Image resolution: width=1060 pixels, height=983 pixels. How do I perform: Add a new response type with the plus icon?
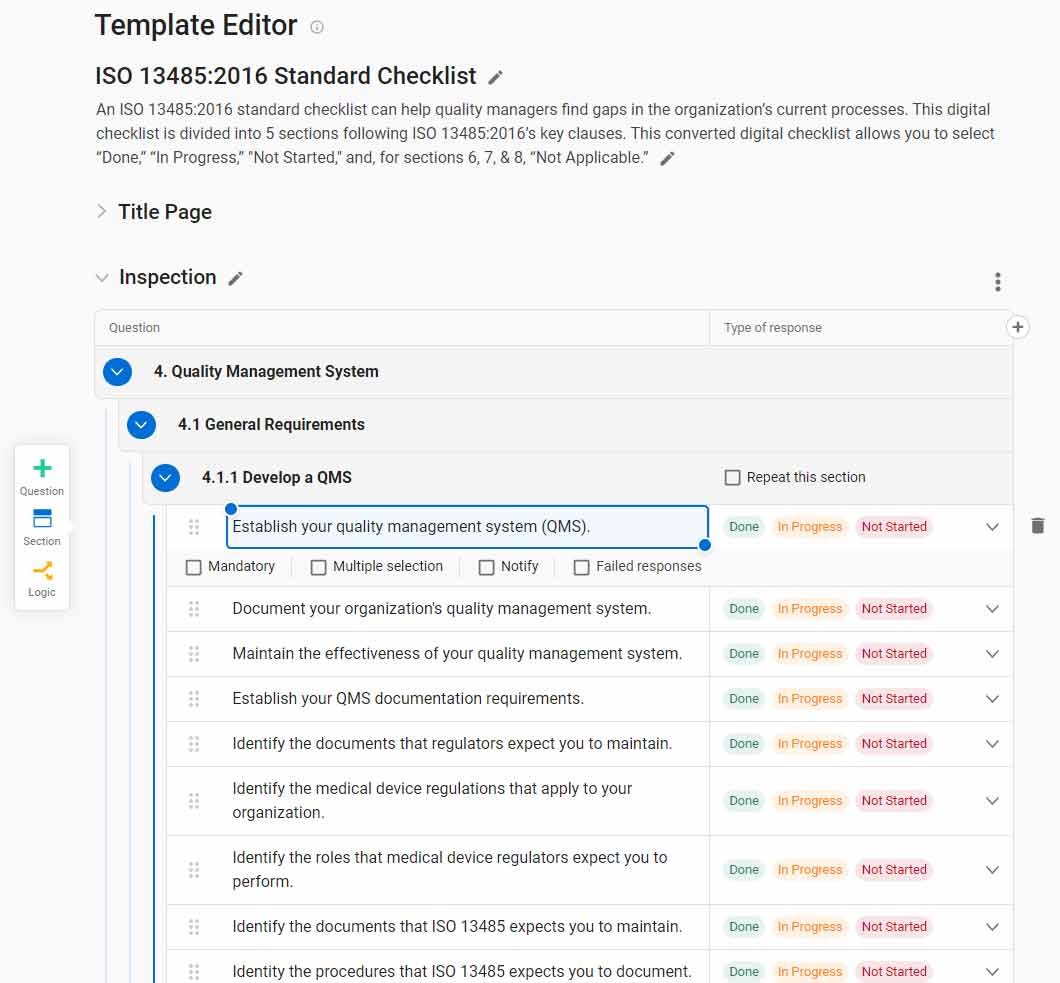pyautogui.click(x=1017, y=327)
